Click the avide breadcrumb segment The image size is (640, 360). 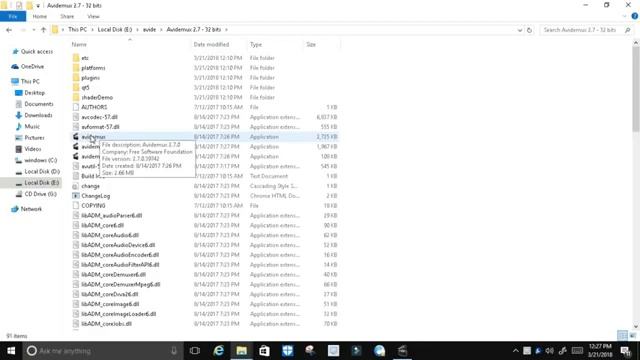[x=149, y=29]
